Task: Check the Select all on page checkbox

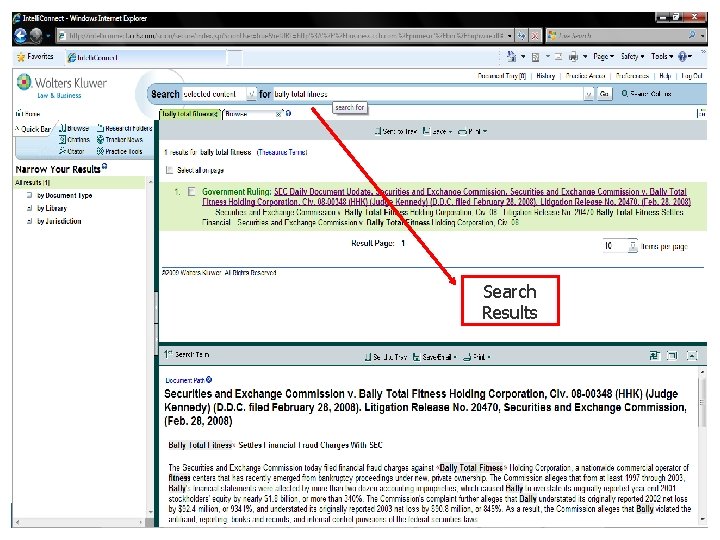Action: [169, 170]
